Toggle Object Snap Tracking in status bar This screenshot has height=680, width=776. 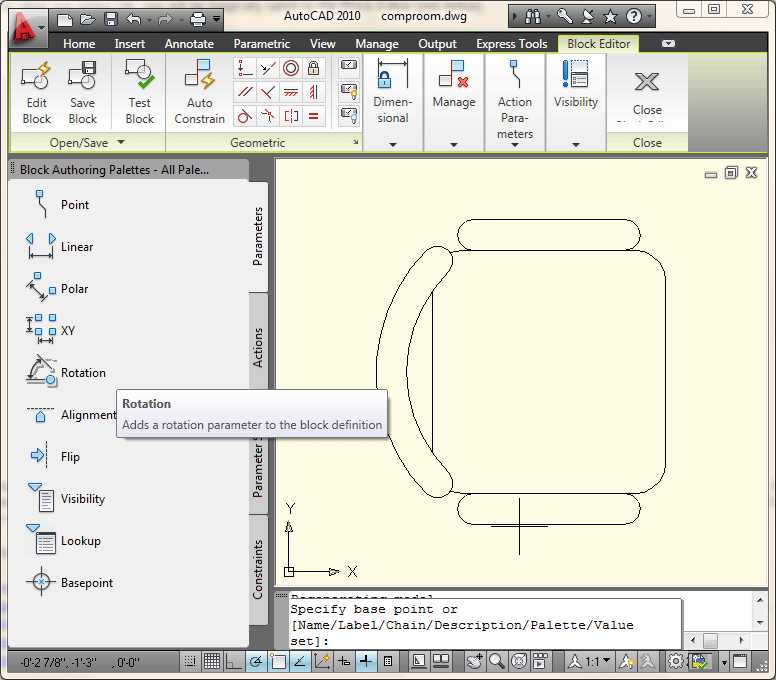[x=300, y=661]
